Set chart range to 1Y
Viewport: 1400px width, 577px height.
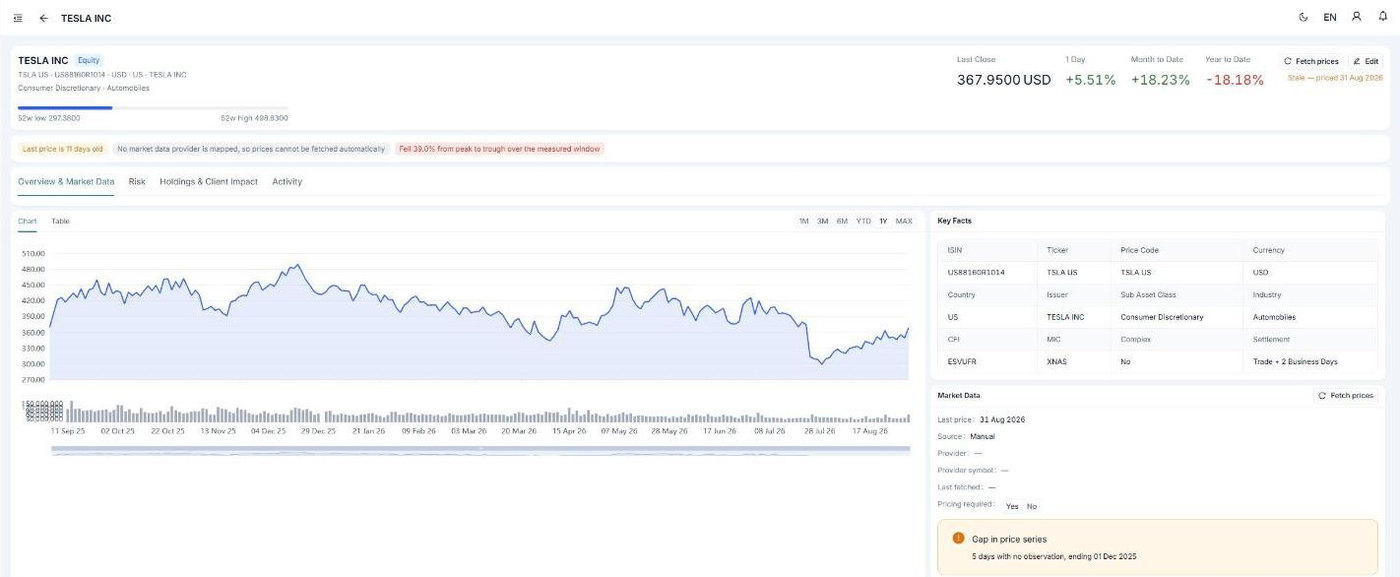pyautogui.click(x=884, y=221)
